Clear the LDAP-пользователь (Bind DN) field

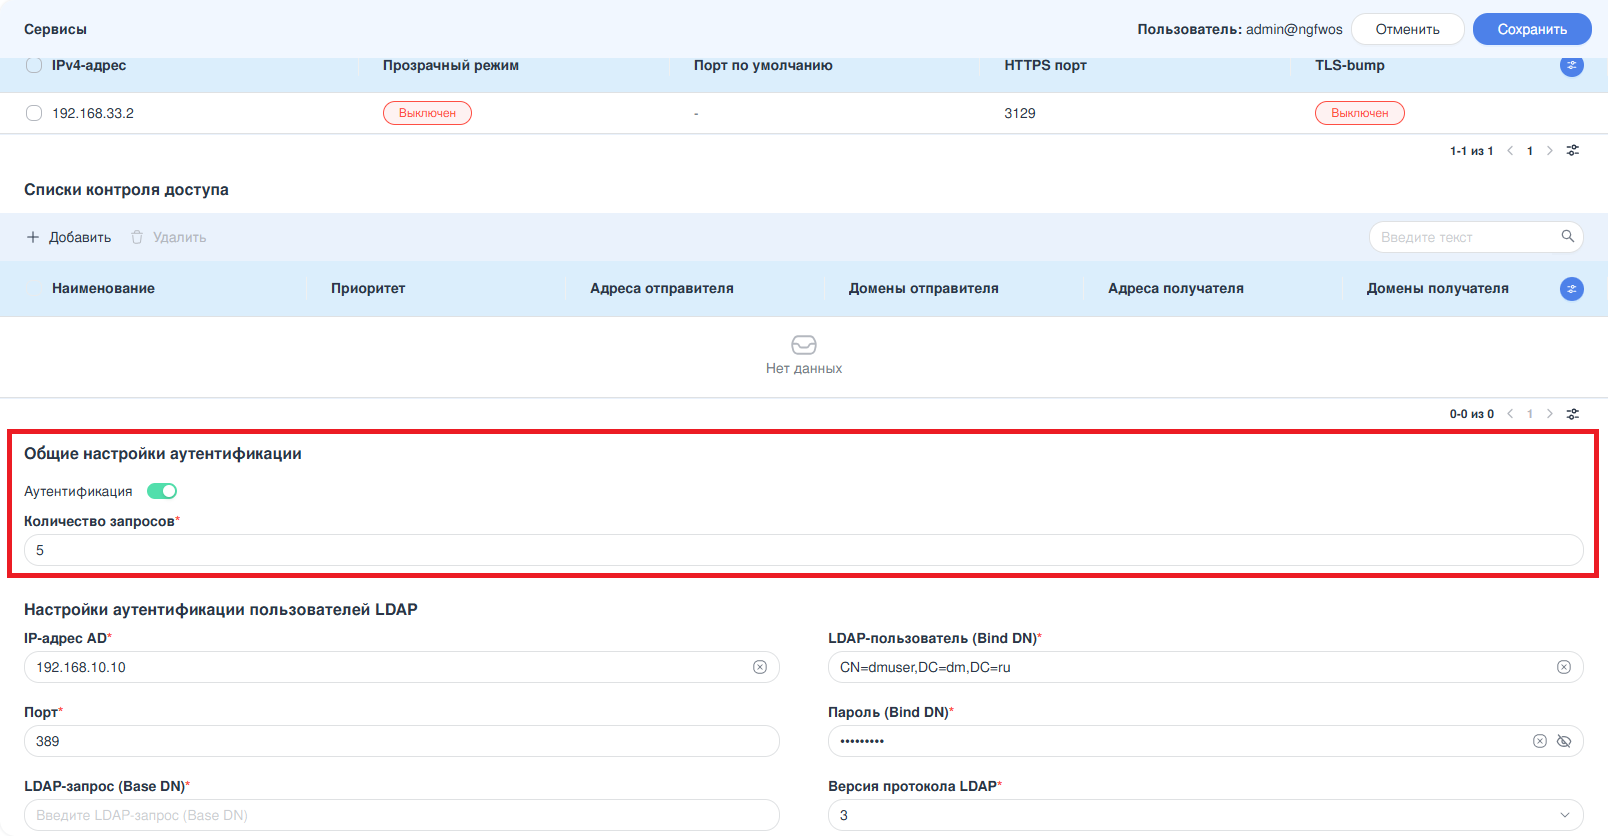pyautogui.click(x=1563, y=667)
